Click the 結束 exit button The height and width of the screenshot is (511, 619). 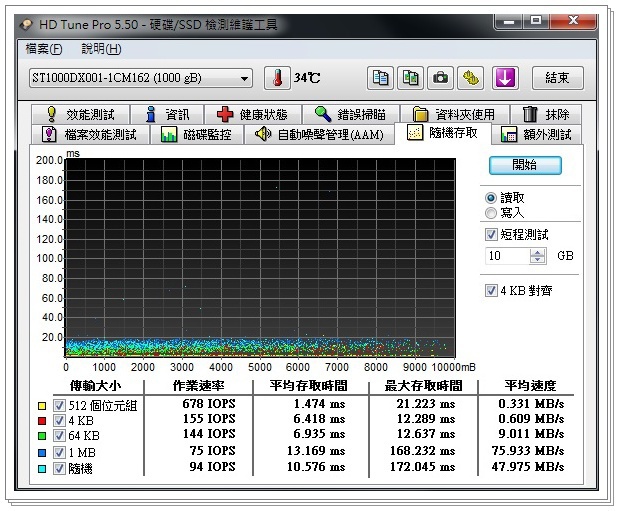pos(557,78)
